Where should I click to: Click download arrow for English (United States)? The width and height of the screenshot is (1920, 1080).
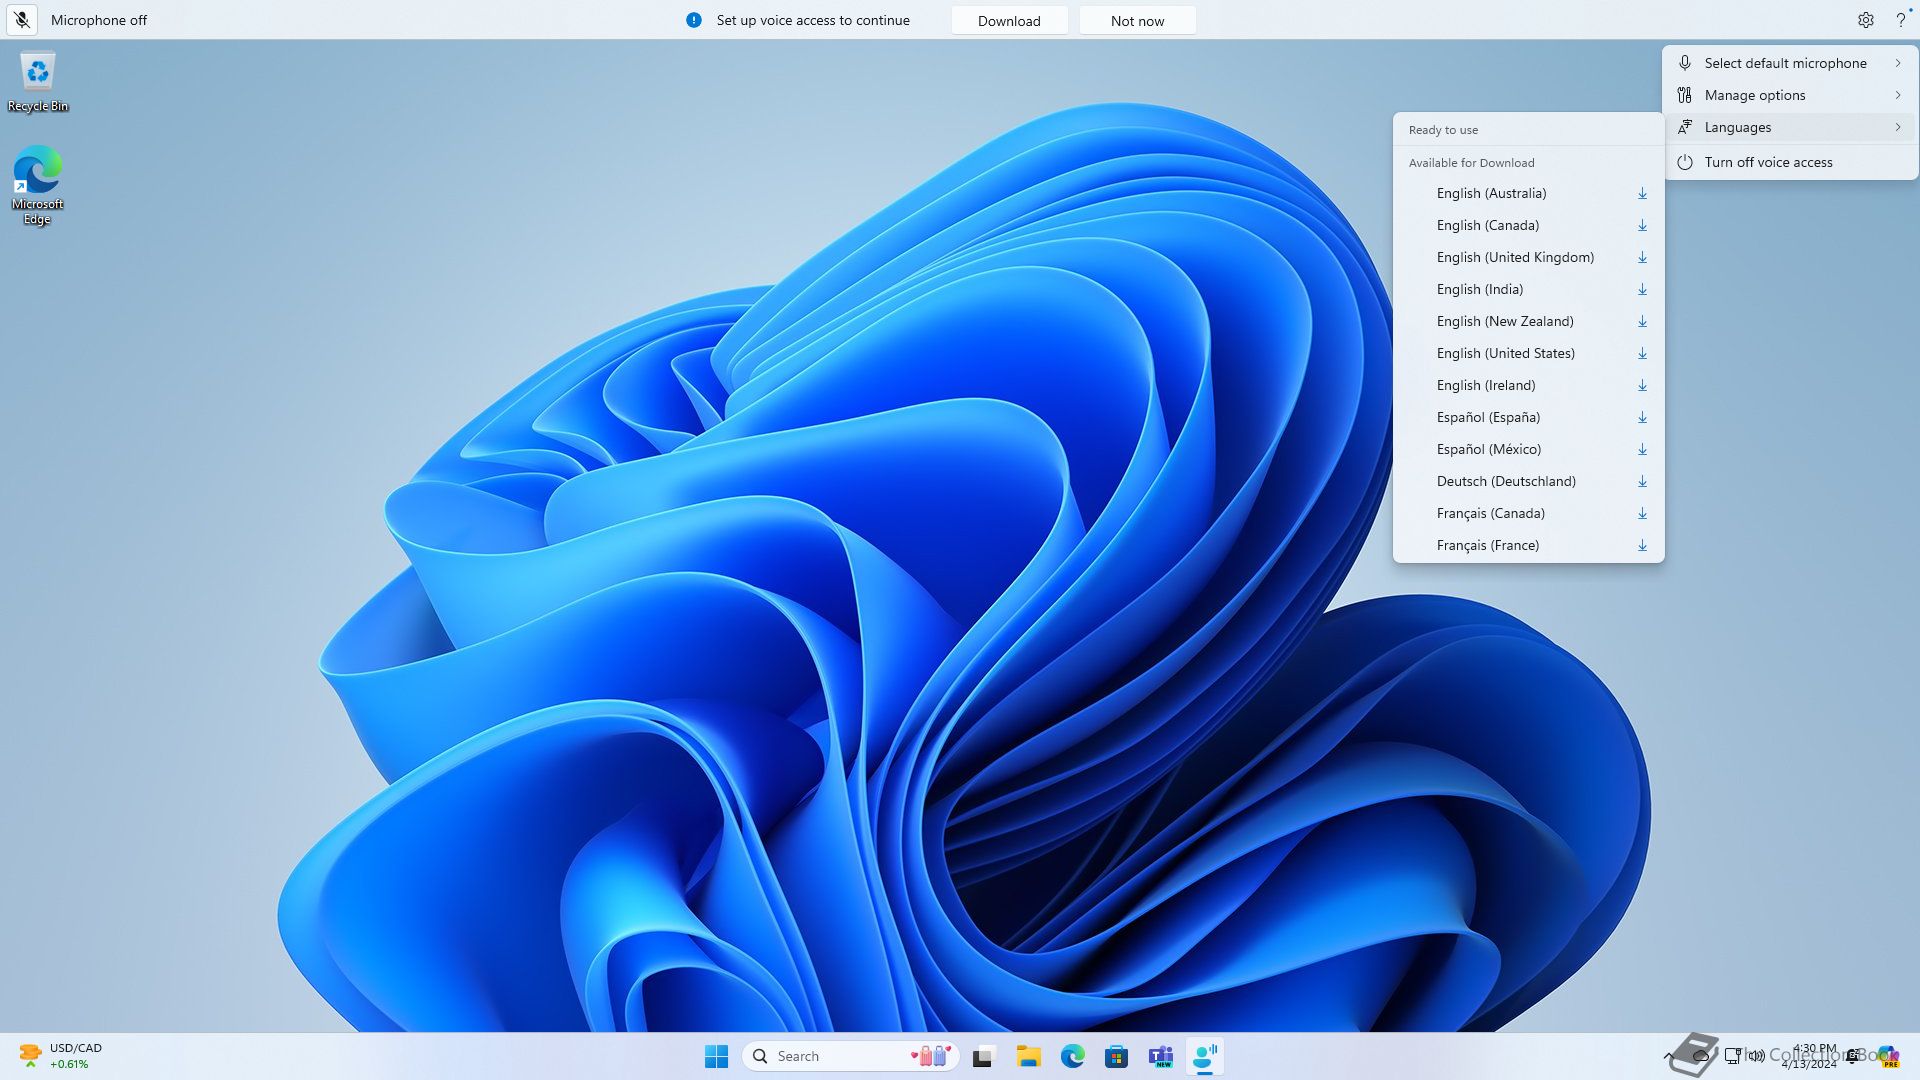click(x=1642, y=353)
